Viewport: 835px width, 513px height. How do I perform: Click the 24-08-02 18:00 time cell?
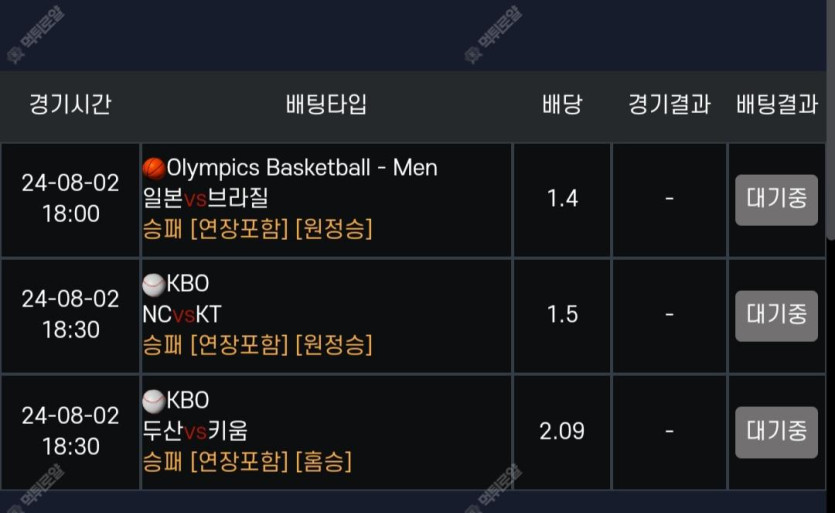coord(70,199)
